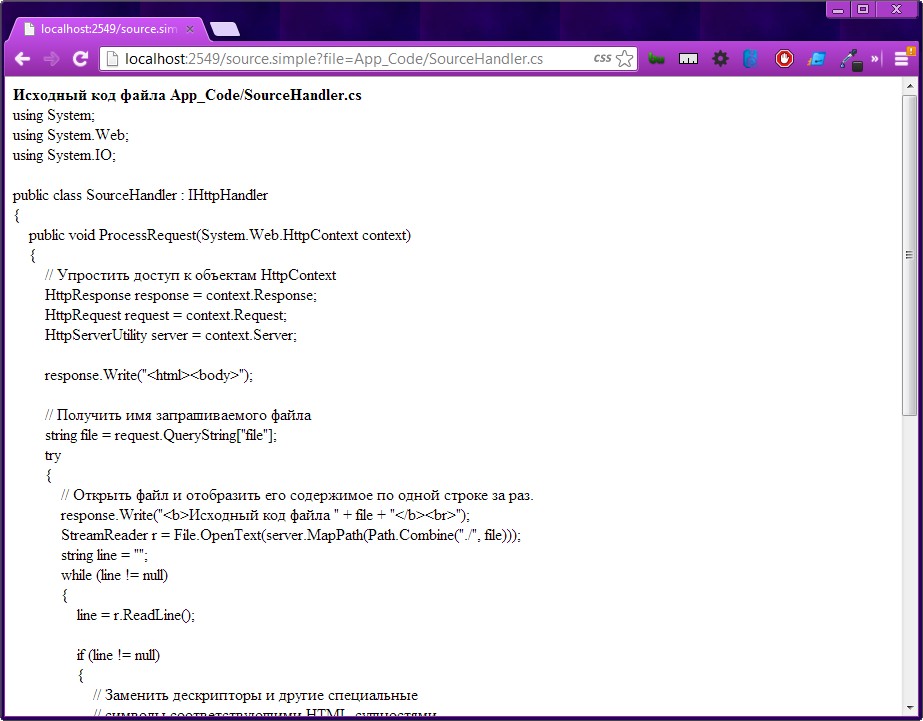The image size is (923, 721).
Task: Click 'HttpRequest request = context.Request;'
Action: (x=166, y=315)
